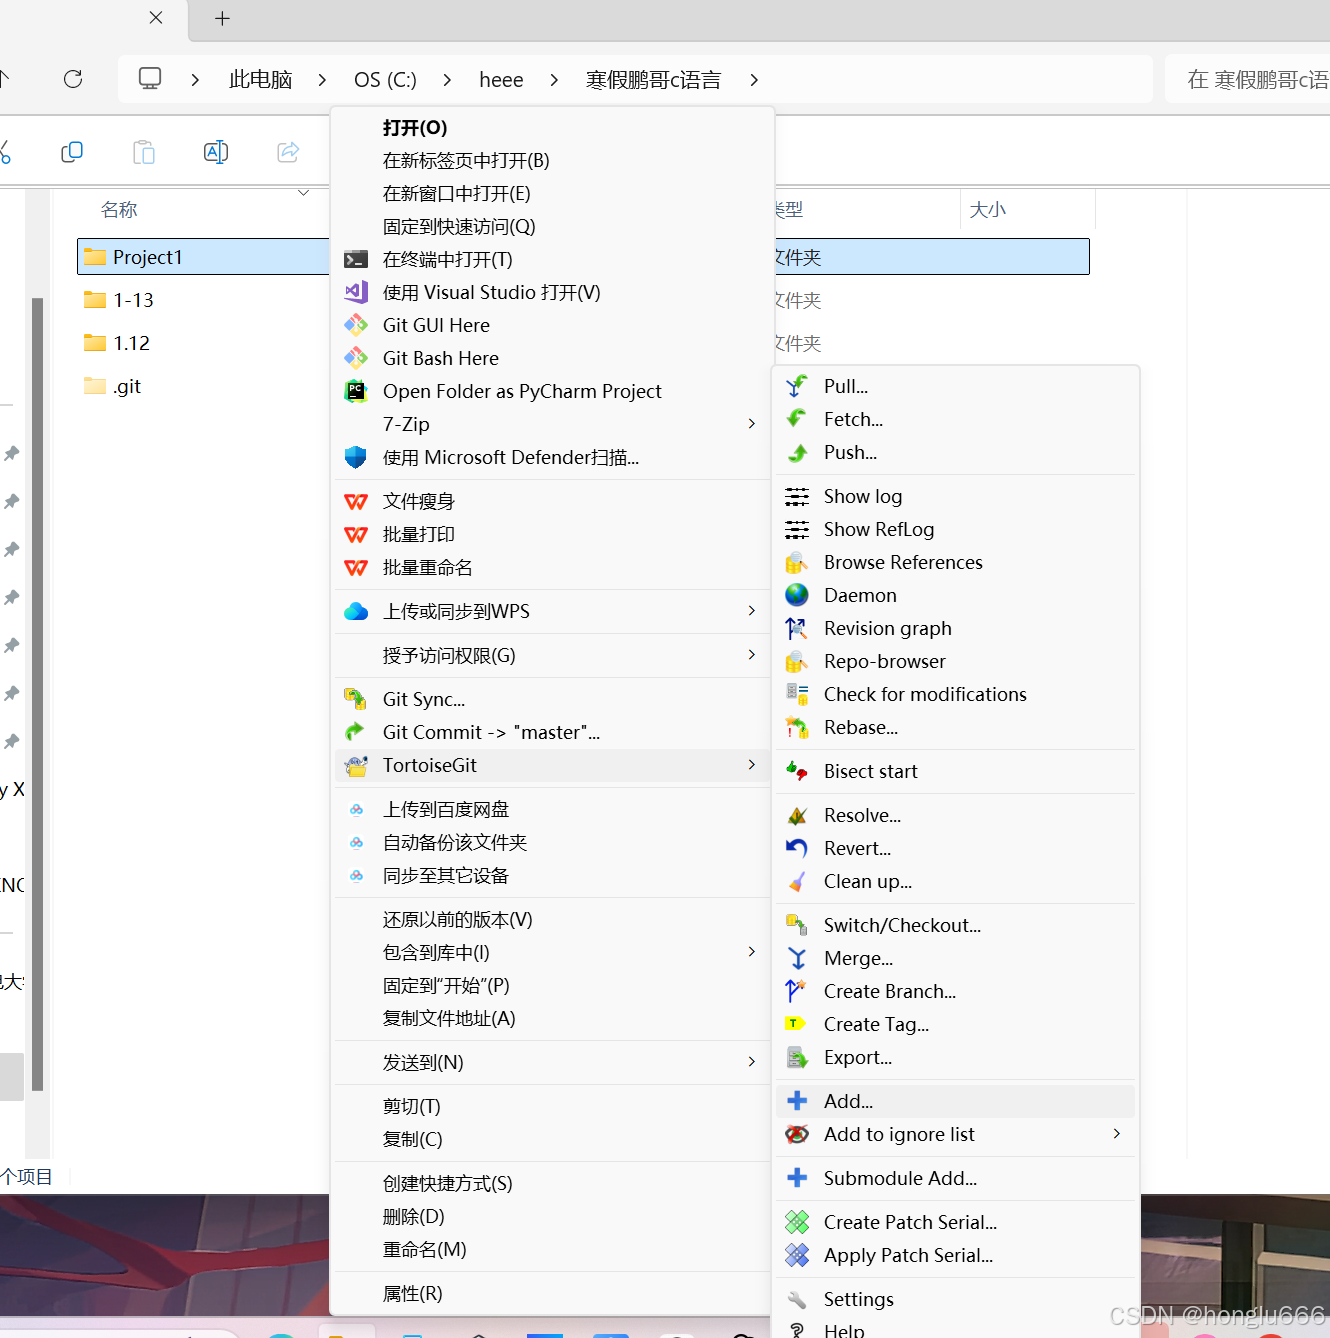Expand the Add to ignore list submenu arrow
Screen dimensions: 1330x1338
[x=1117, y=1134]
